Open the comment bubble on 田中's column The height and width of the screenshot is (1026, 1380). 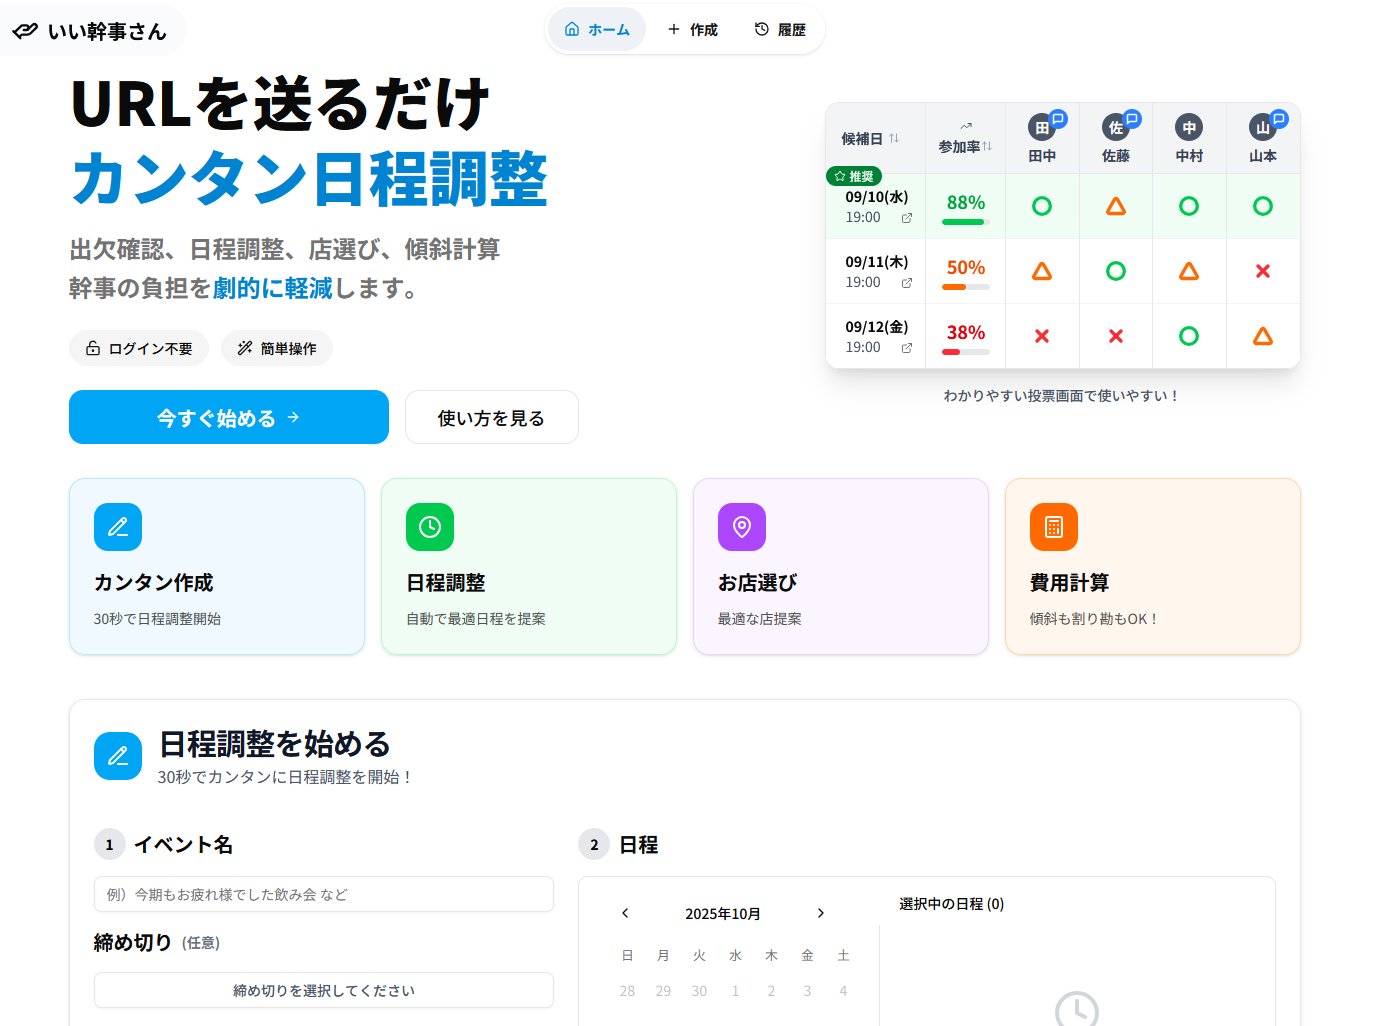(1059, 119)
